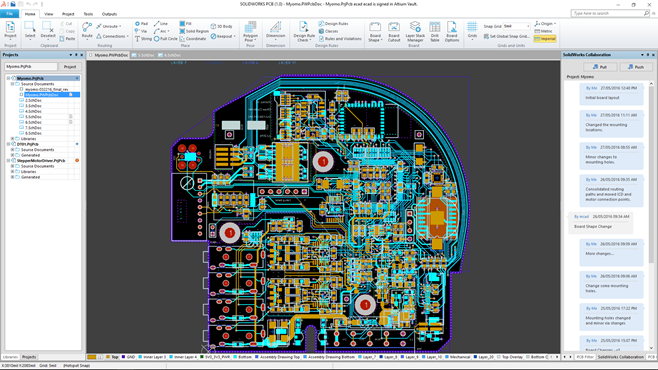Screen dimensions: 658x370
Task: Open the Libraries panel tab
Action: 10,357
